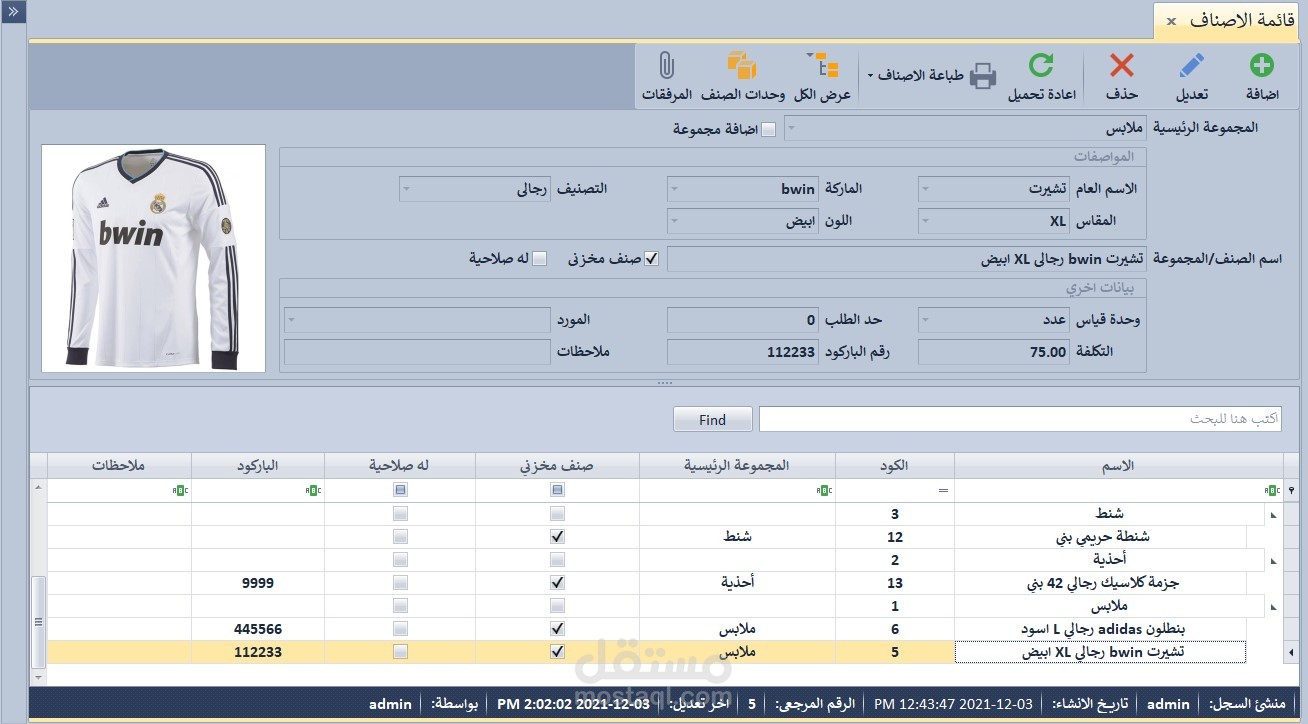The width and height of the screenshot is (1308, 724).
Task: Click الاسم column filter icon
Action: coord(1272,490)
